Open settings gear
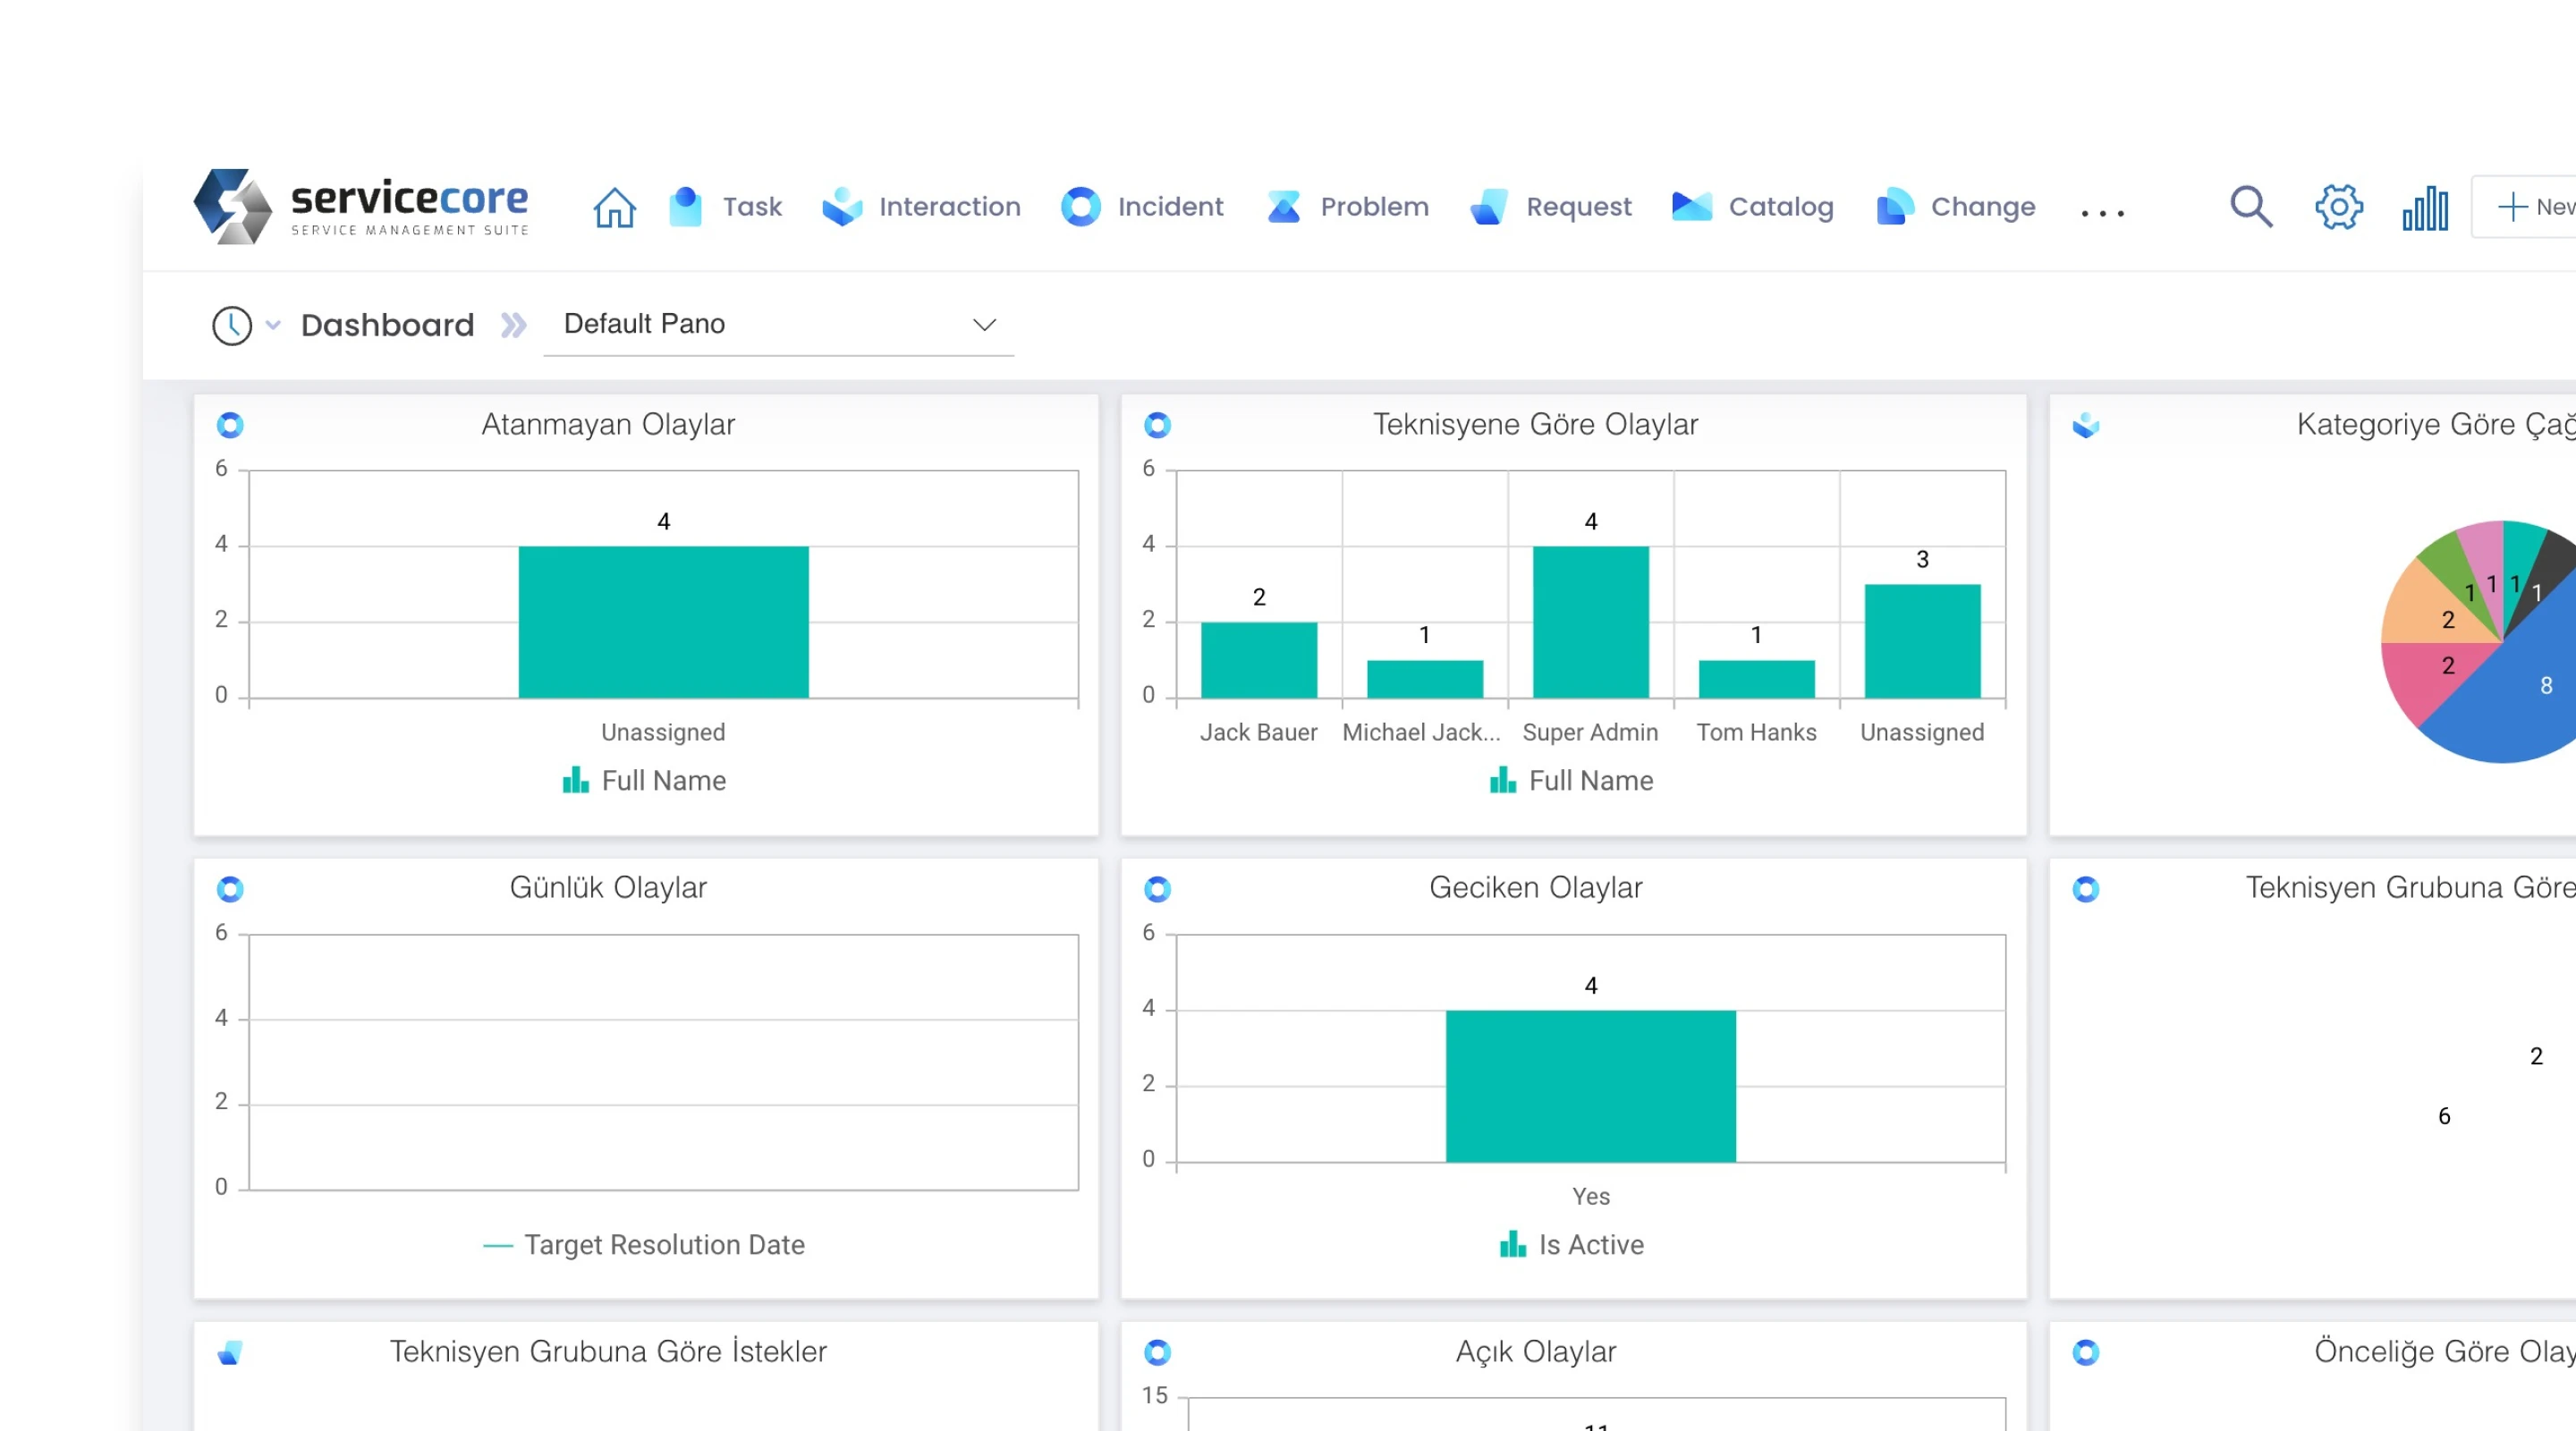2576x1431 pixels. [2339, 207]
